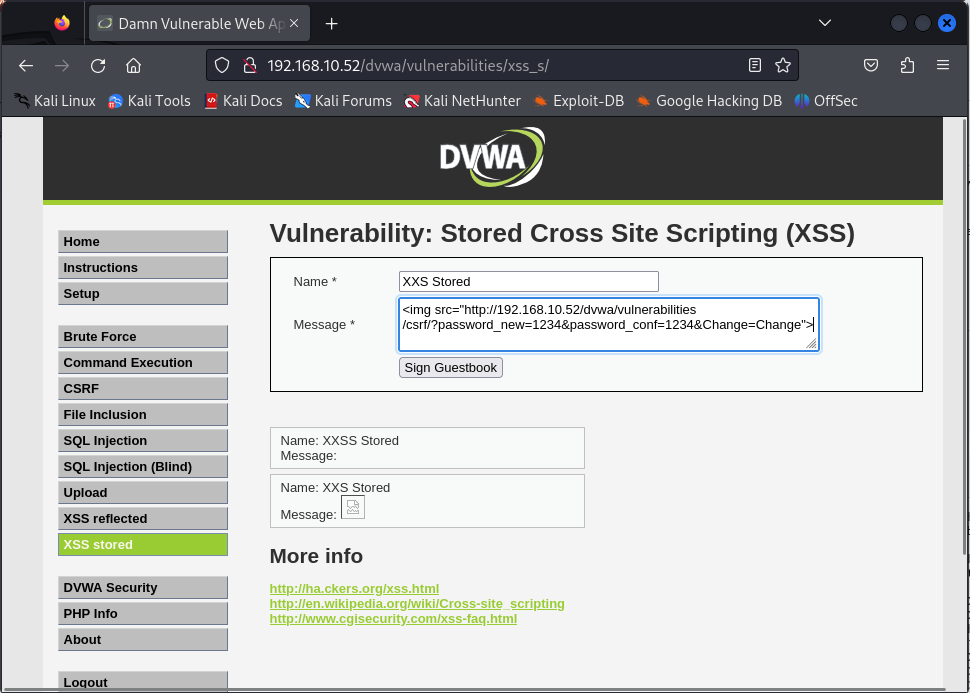
Task: Expand the list all tabs chevron
Action: (x=825, y=24)
